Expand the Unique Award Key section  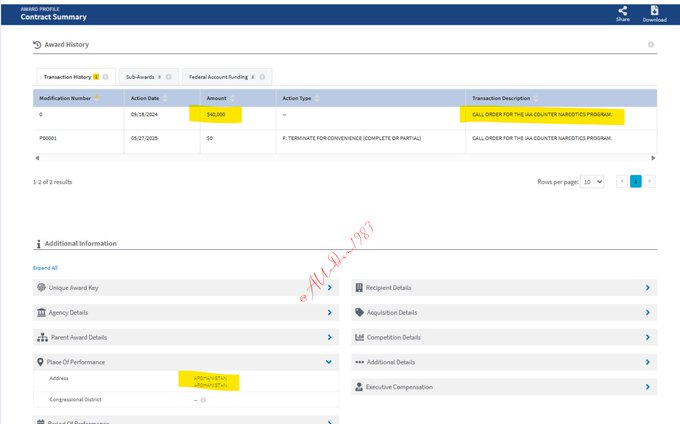(329, 287)
